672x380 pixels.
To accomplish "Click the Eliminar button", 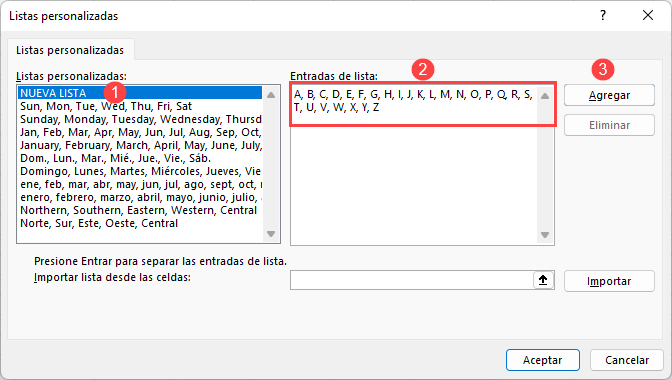I will coord(609,125).
